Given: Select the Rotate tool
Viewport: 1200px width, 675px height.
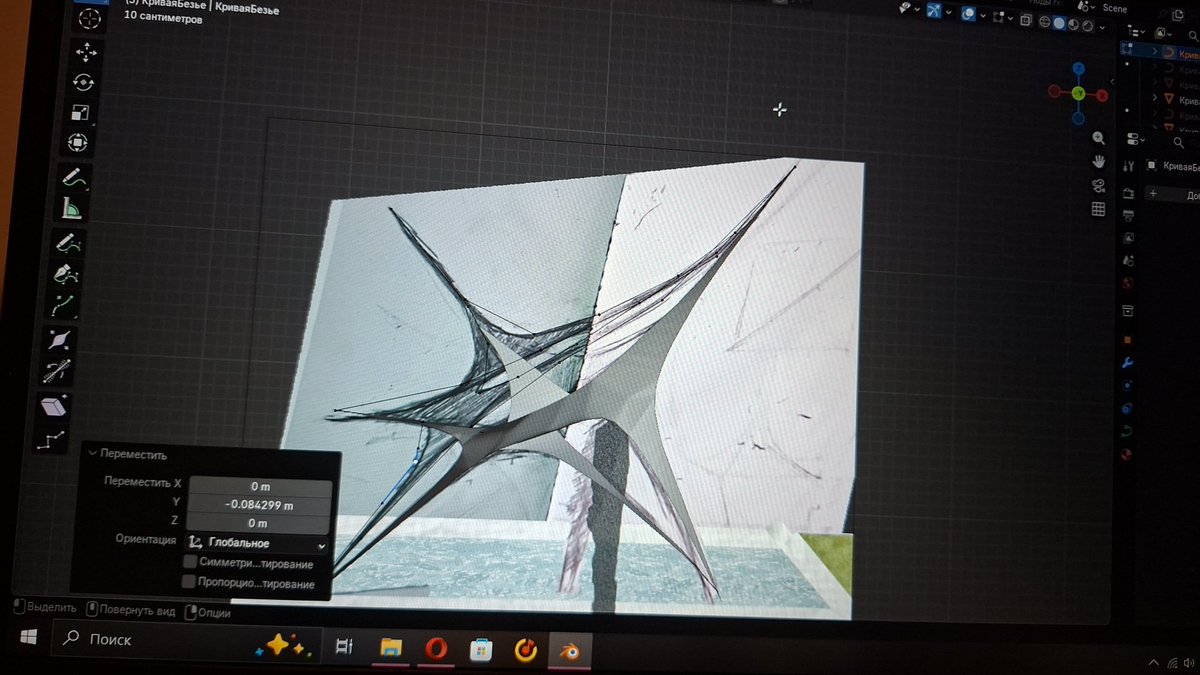Looking at the screenshot, I should [x=84, y=82].
